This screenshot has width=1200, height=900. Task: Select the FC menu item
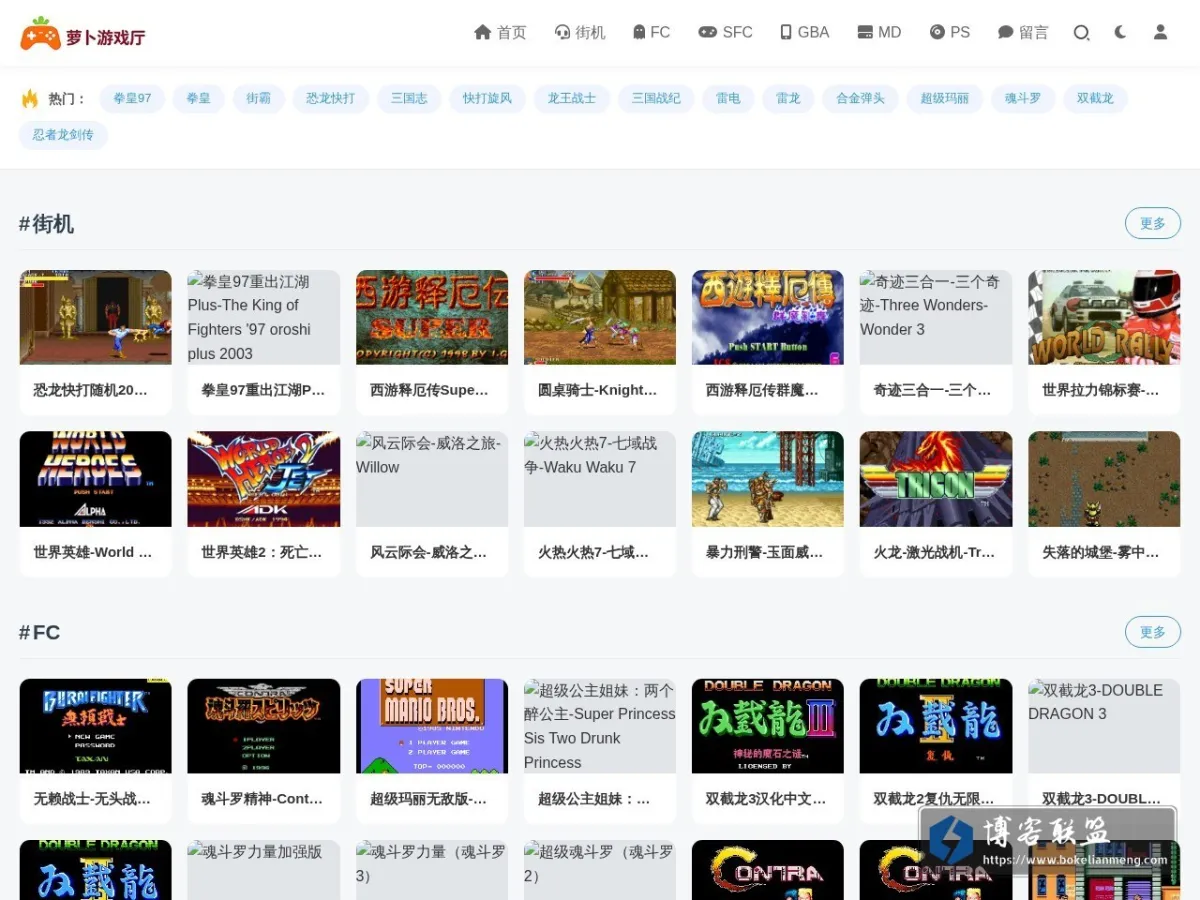[x=651, y=32]
